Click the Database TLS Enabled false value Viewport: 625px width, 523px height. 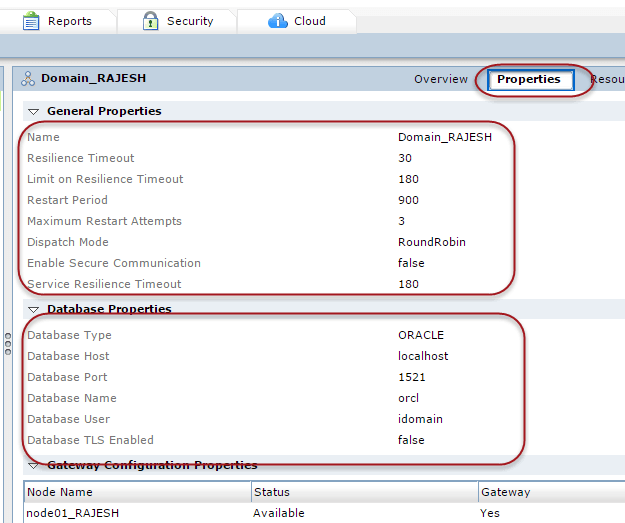411,440
